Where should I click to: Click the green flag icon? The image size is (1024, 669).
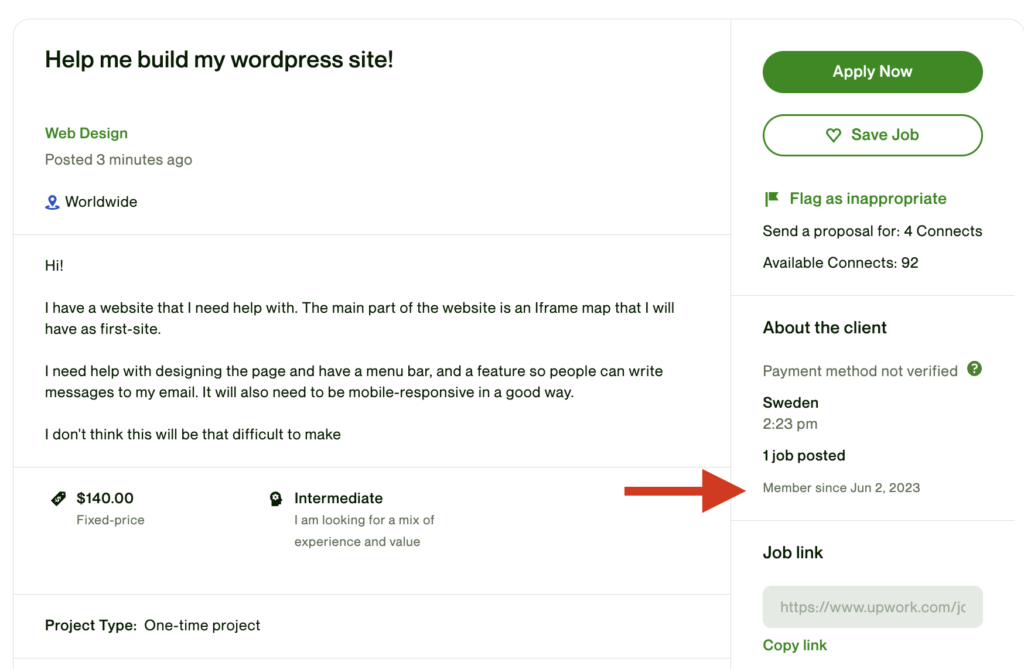[771, 199]
